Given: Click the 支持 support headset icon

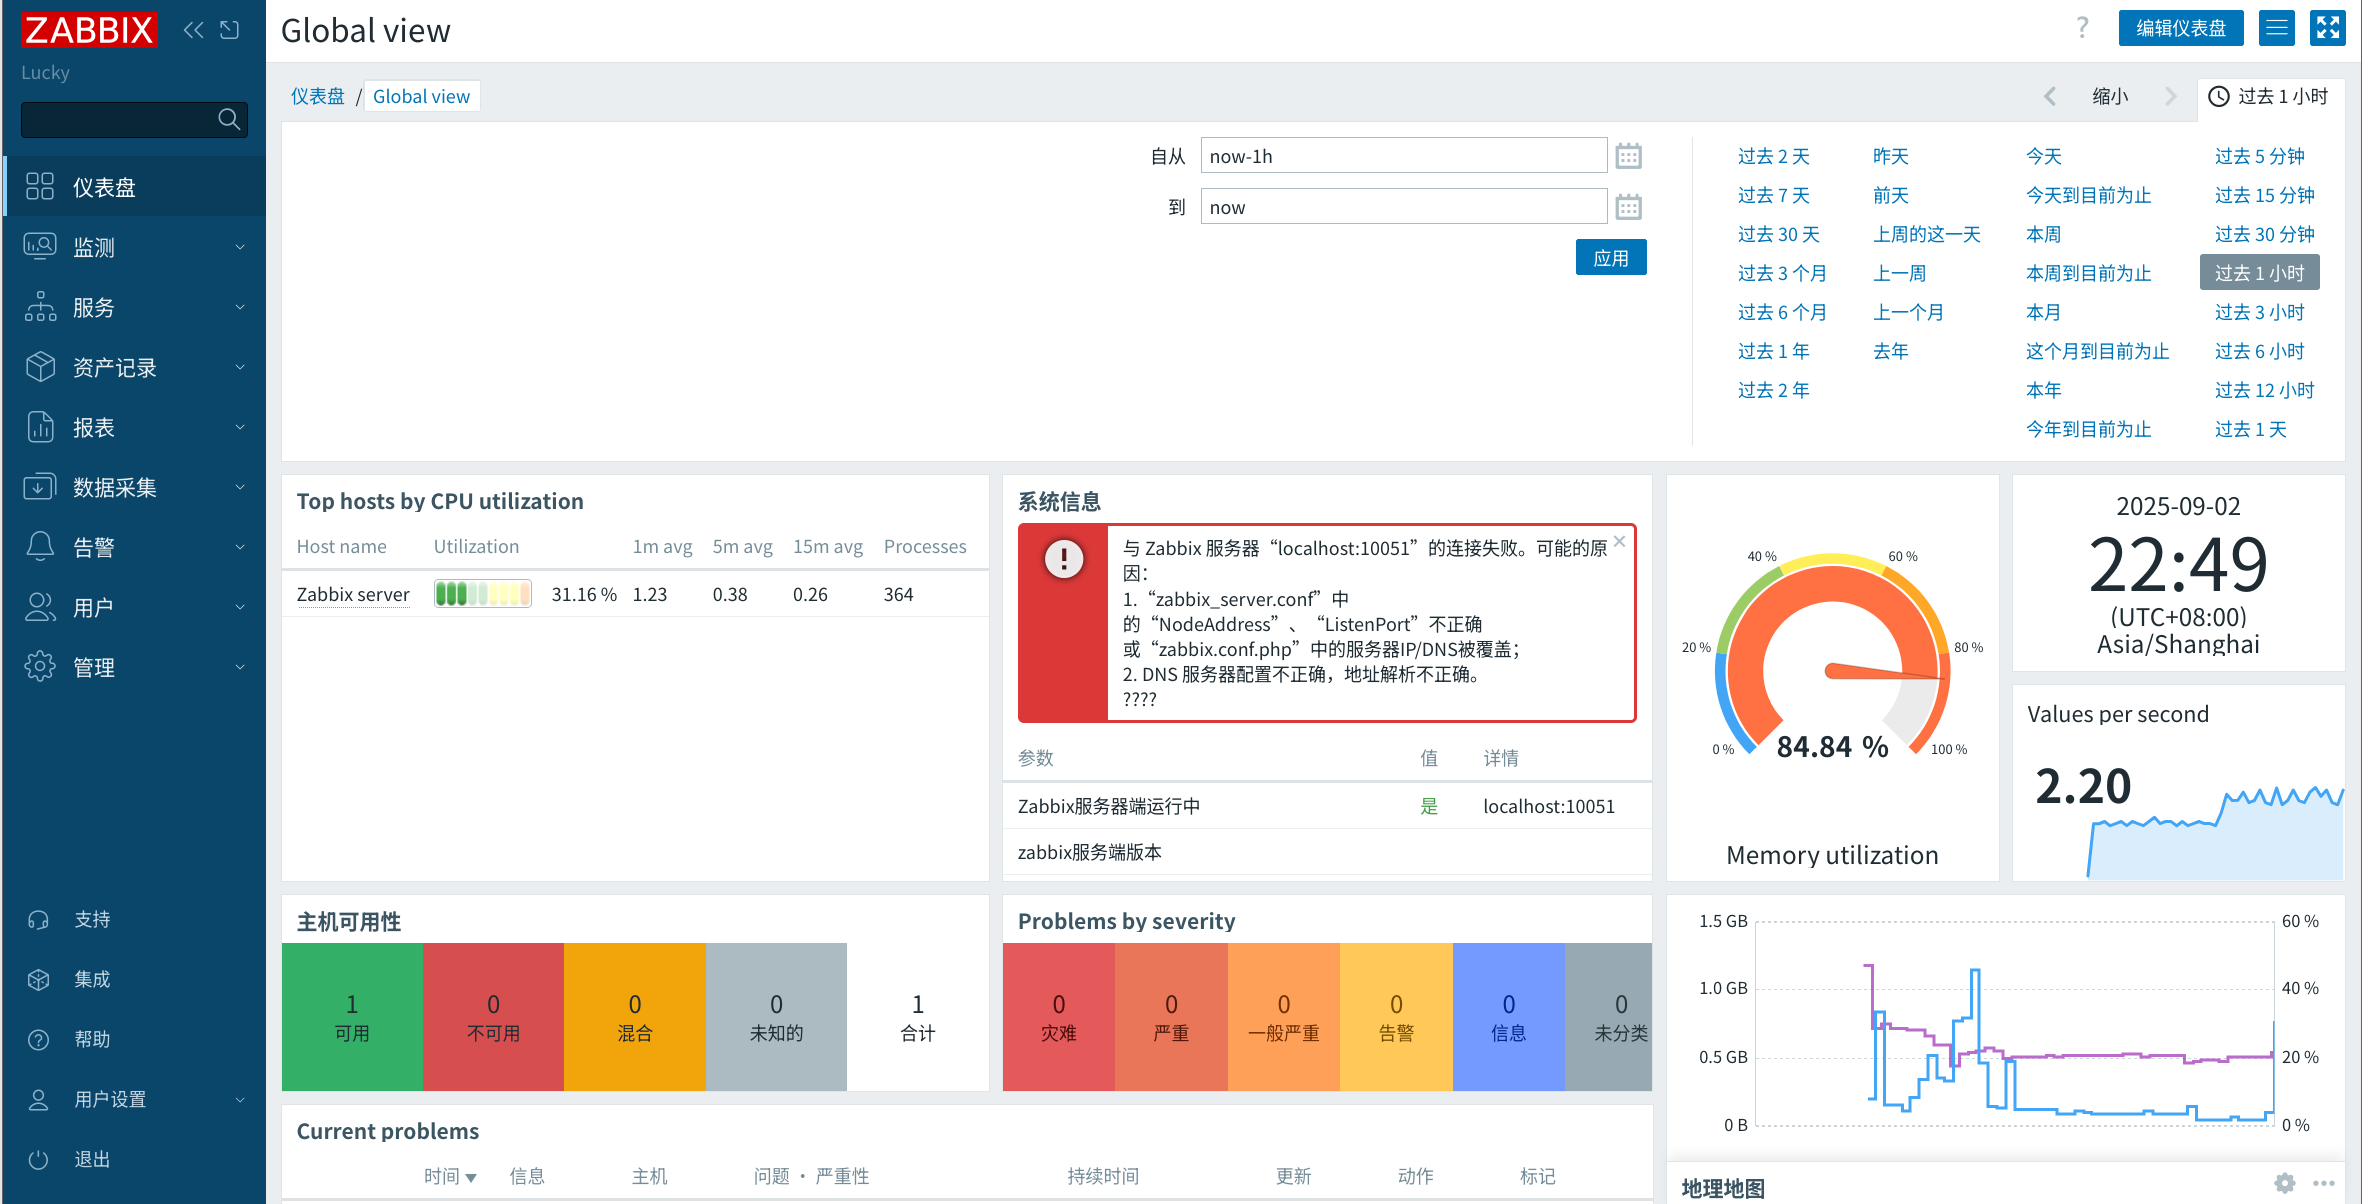Looking at the screenshot, I should pyautogui.click(x=39, y=920).
